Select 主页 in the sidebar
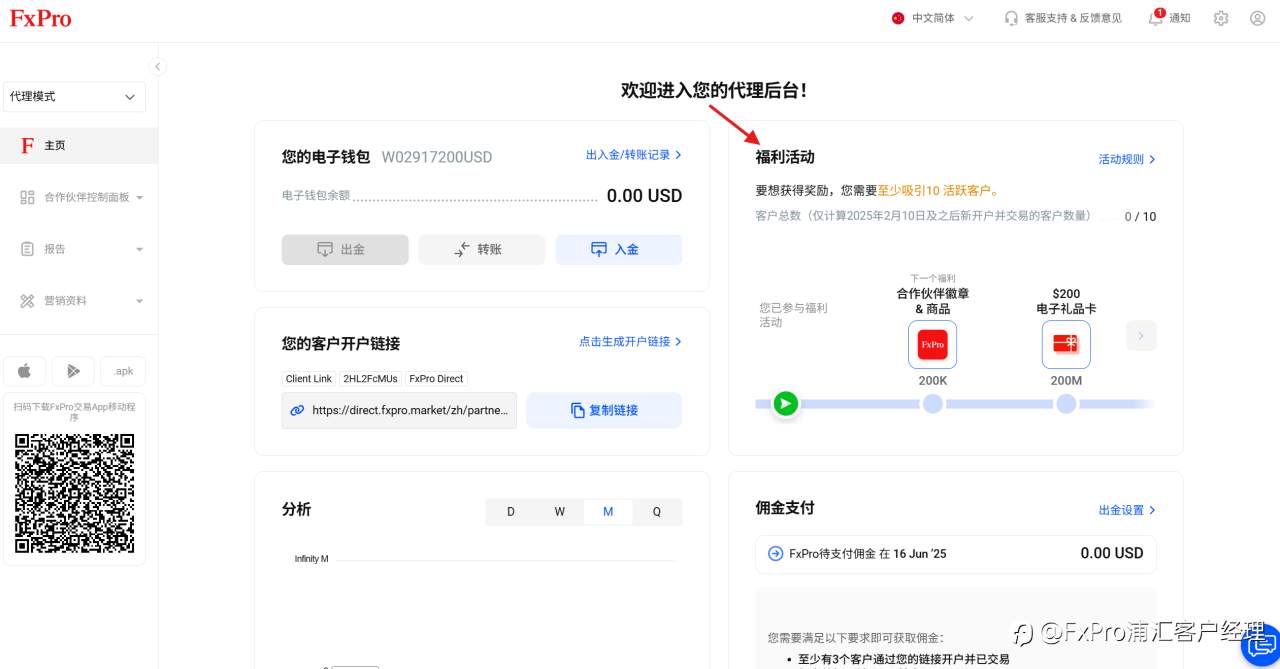The image size is (1280, 669). point(79,145)
